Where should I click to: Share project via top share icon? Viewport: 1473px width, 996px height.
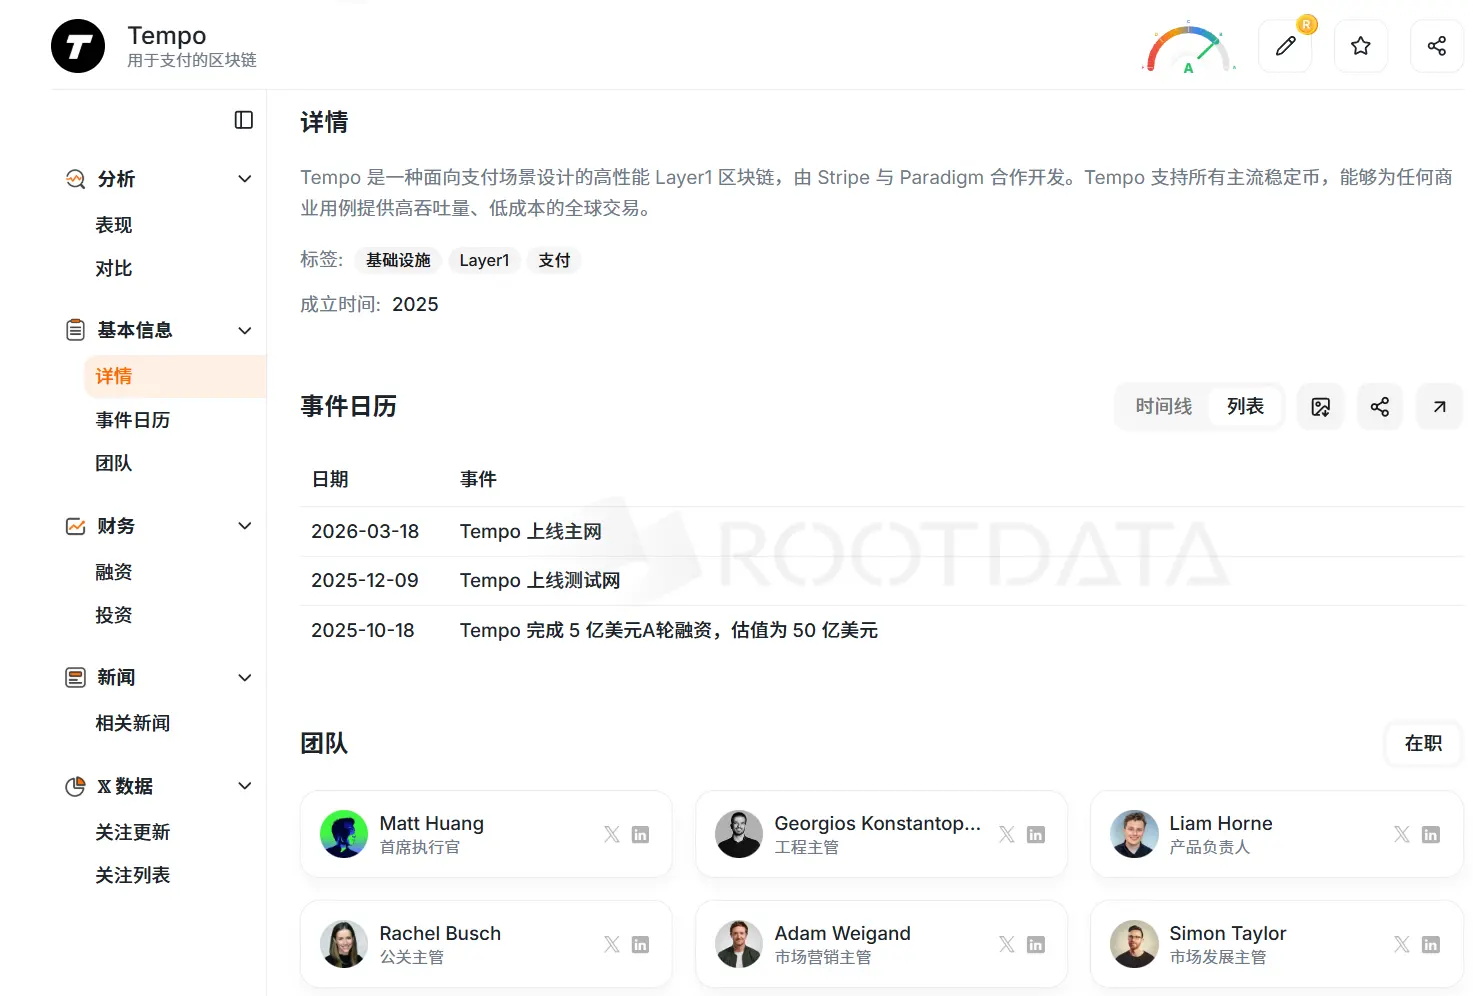(1437, 46)
